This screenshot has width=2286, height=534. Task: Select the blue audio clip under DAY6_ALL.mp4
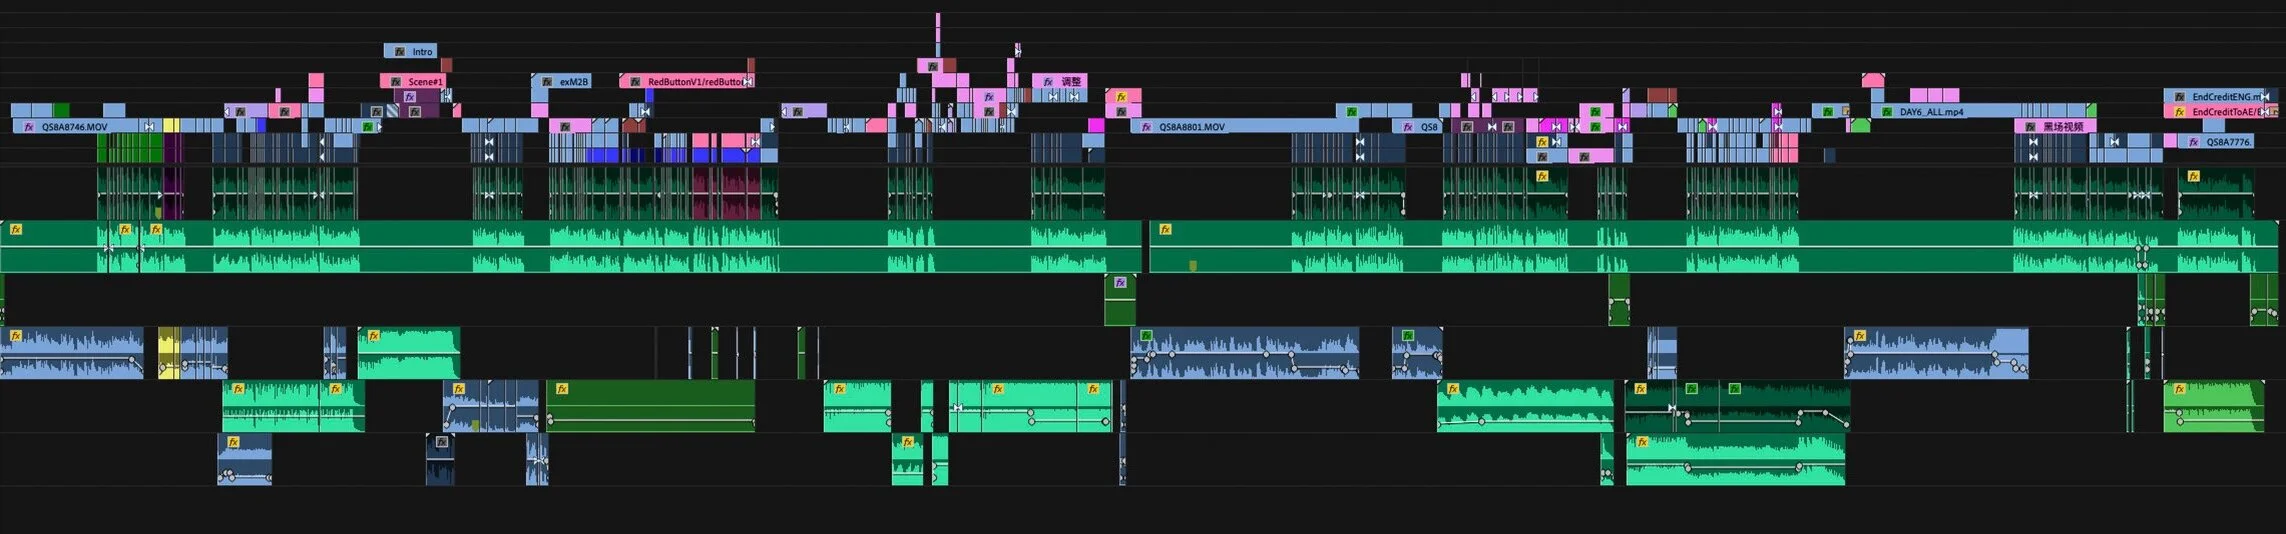(1936, 352)
